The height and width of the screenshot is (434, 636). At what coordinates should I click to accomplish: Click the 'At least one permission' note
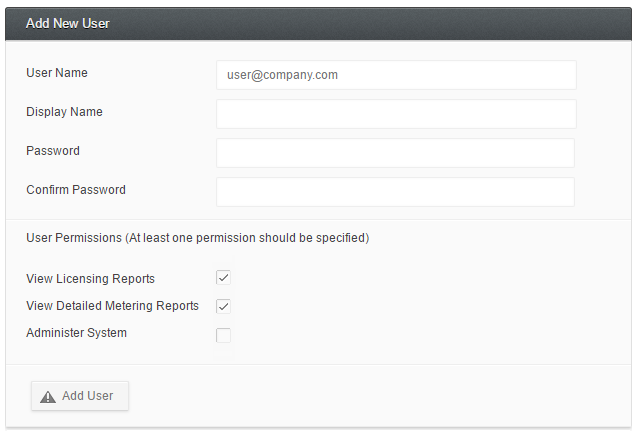tap(247, 238)
